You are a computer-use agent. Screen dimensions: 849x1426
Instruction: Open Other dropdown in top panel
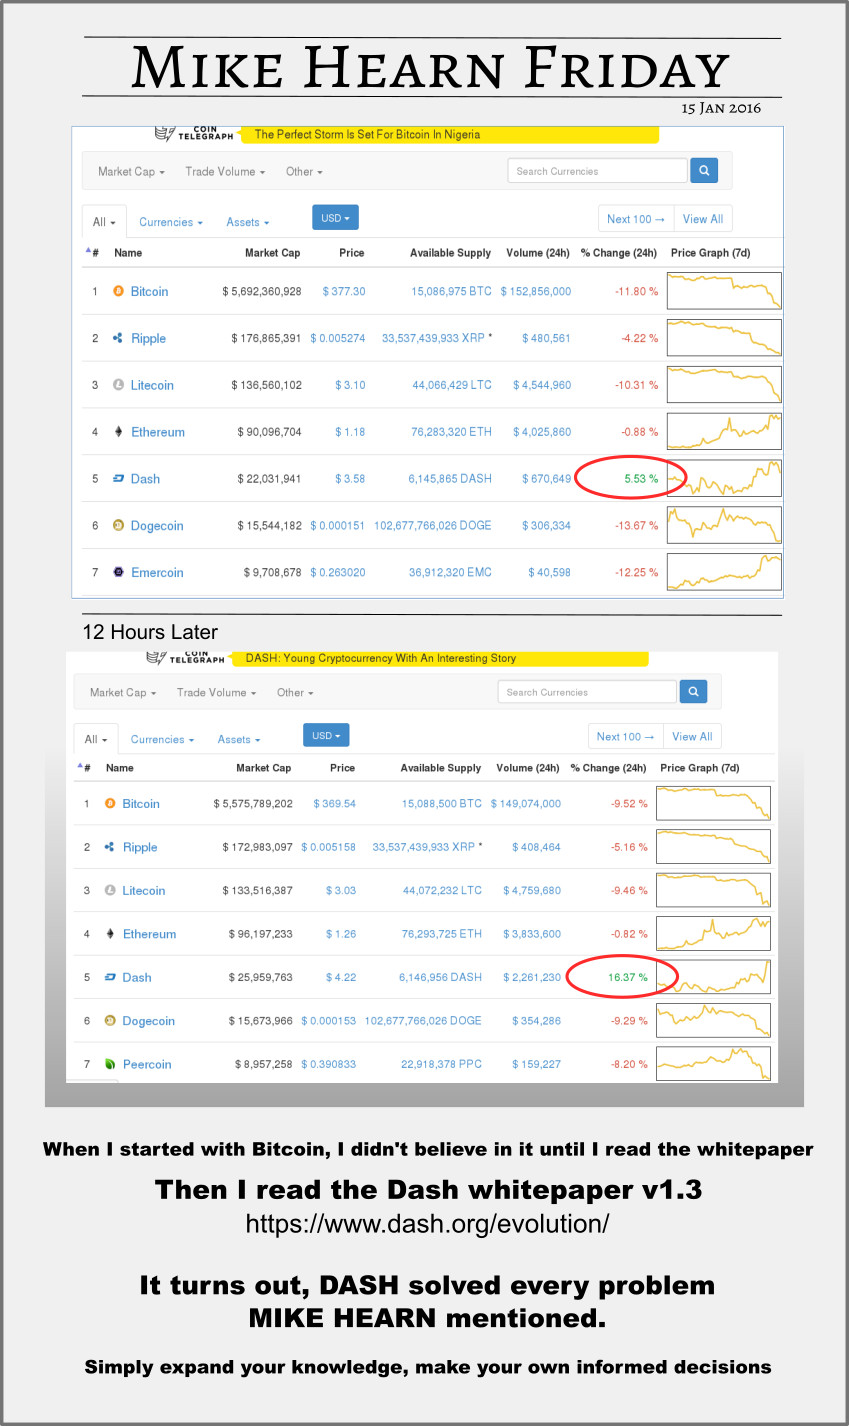(x=304, y=172)
